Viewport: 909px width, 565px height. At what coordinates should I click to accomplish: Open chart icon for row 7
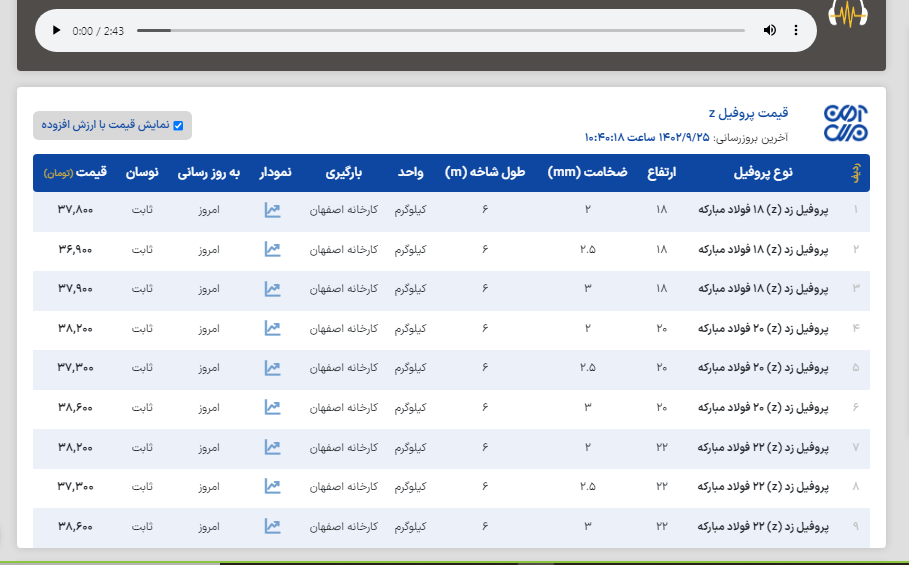click(272, 447)
